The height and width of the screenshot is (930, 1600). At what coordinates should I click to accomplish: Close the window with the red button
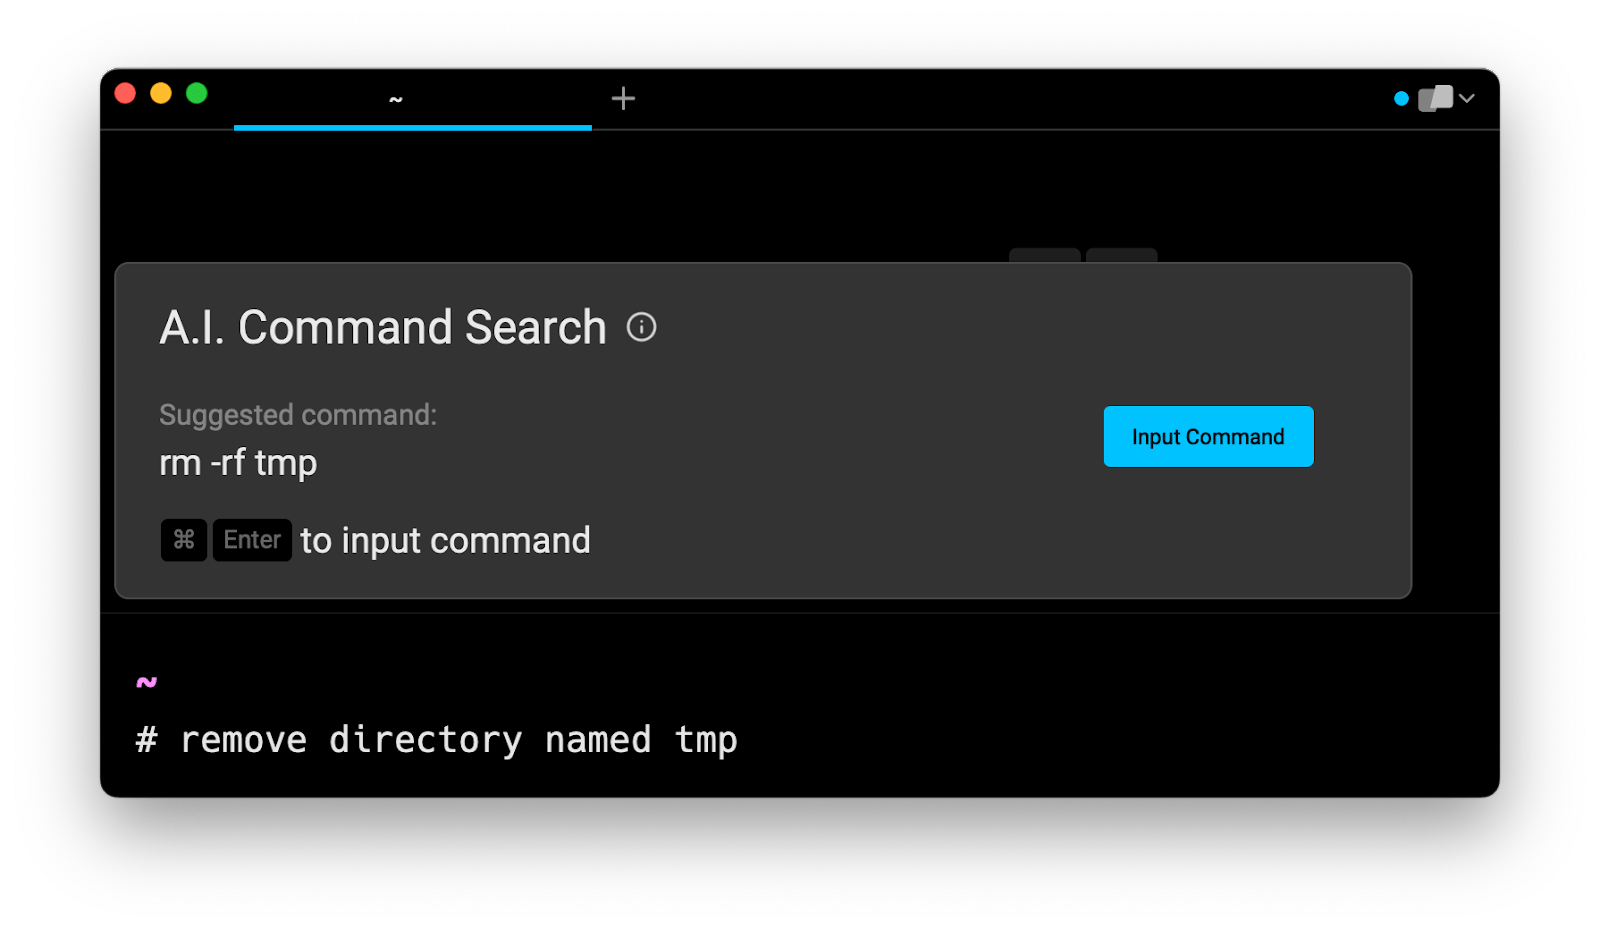[125, 93]
